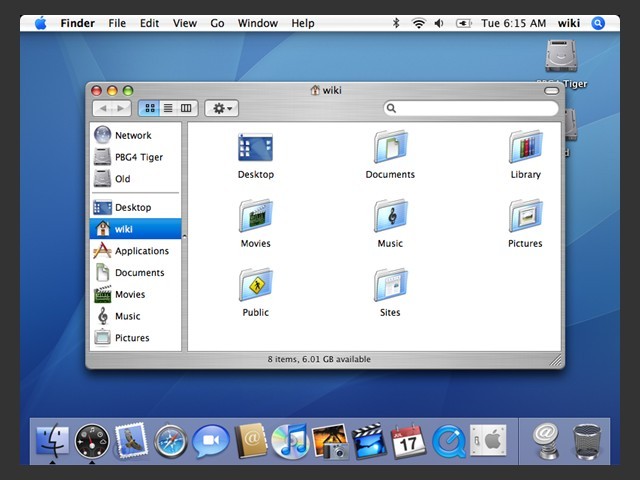Click the @ website spring icon in Dock

(x=546, y=441)
